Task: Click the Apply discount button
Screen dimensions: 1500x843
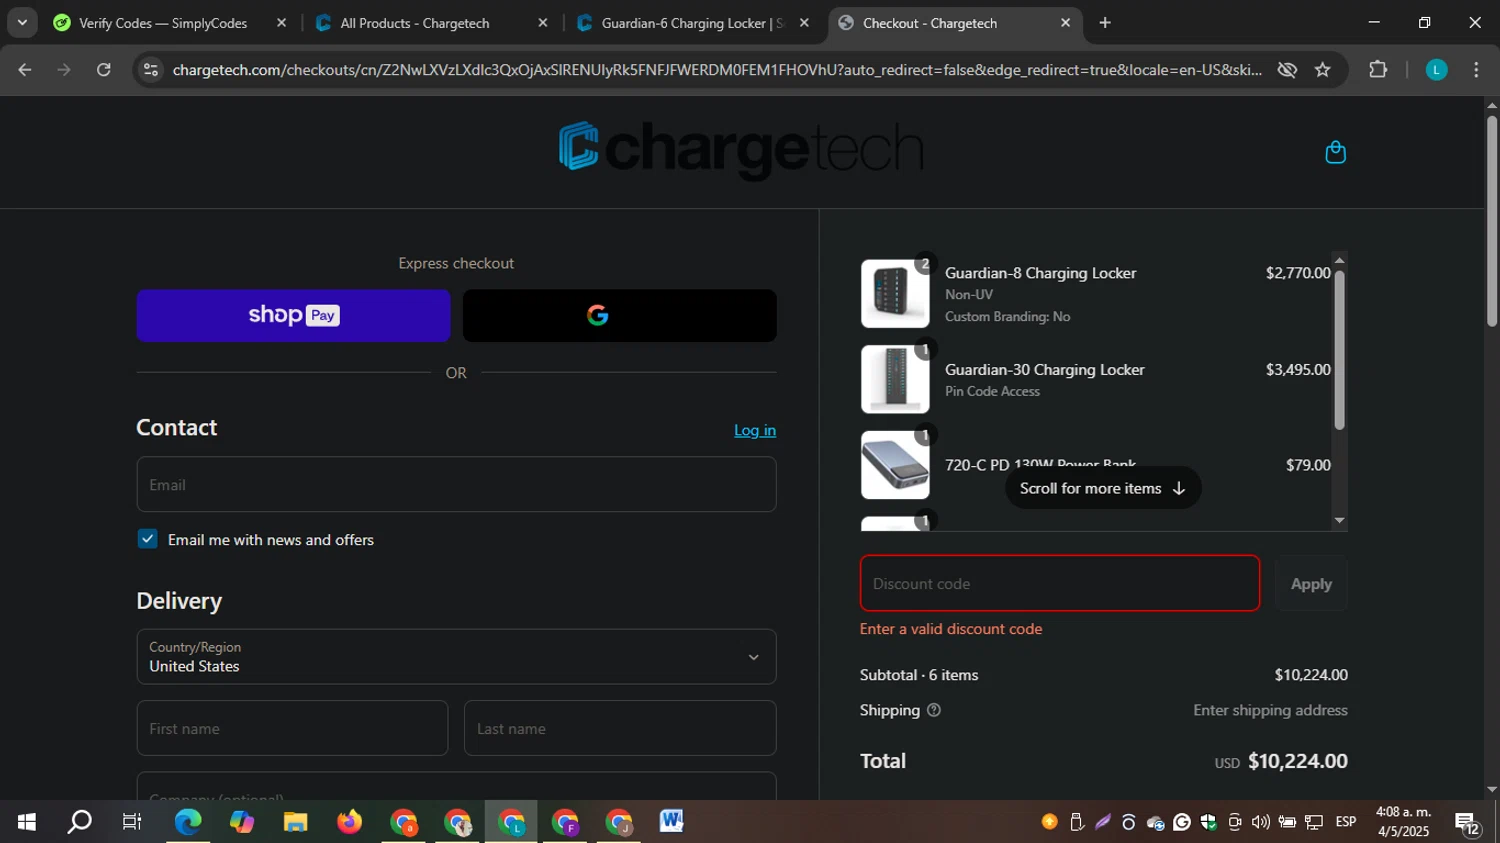Action: coord(1311,583)
